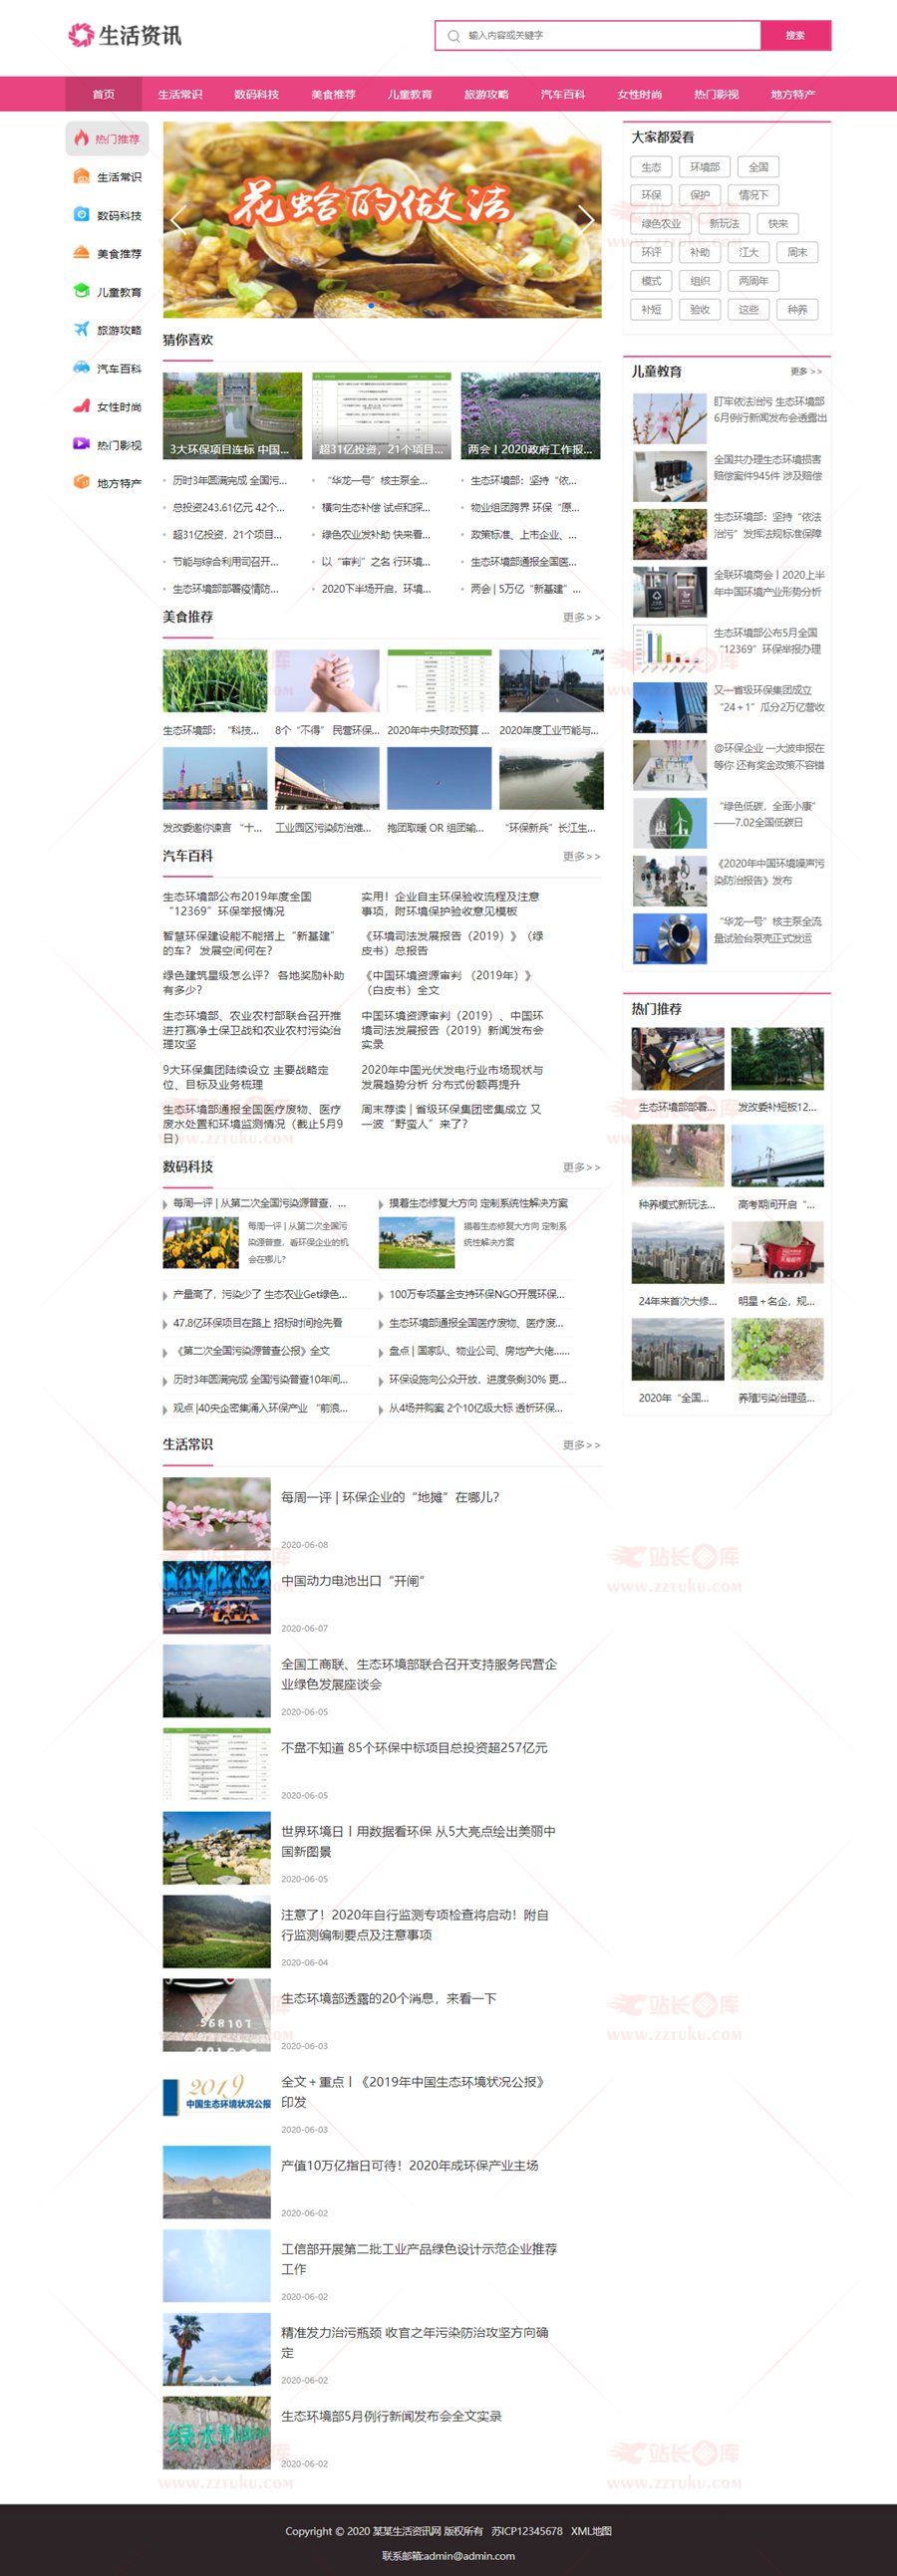Click the 地方特产 box icon
Image resolution: width=897 pixels, height=2576 pixels.
[81, 482]
